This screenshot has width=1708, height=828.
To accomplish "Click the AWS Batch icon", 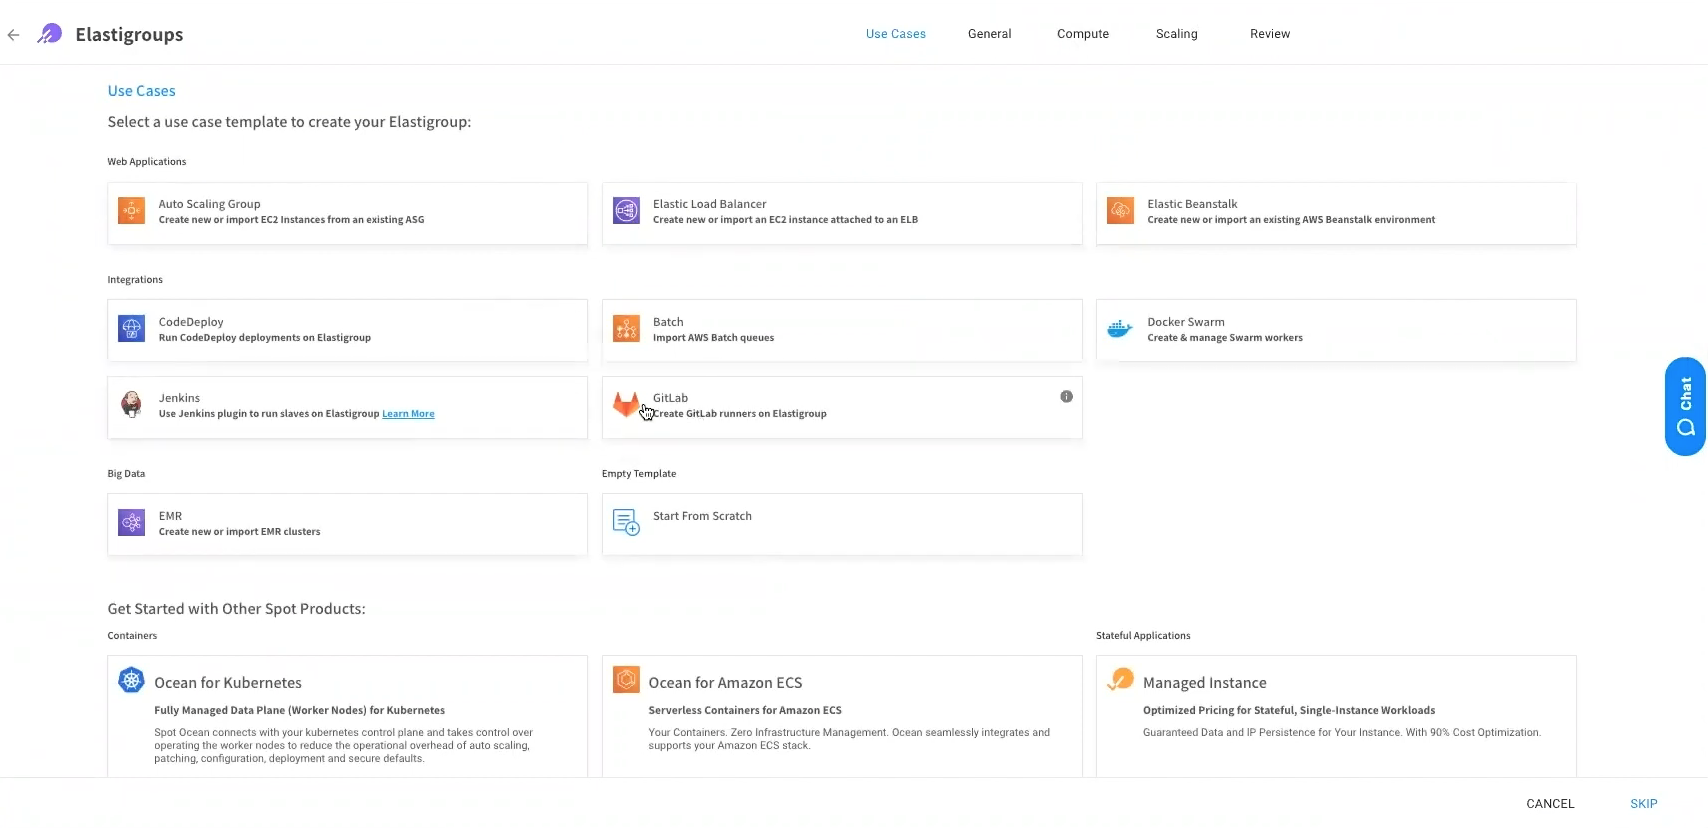I will [x=626, y=329].
